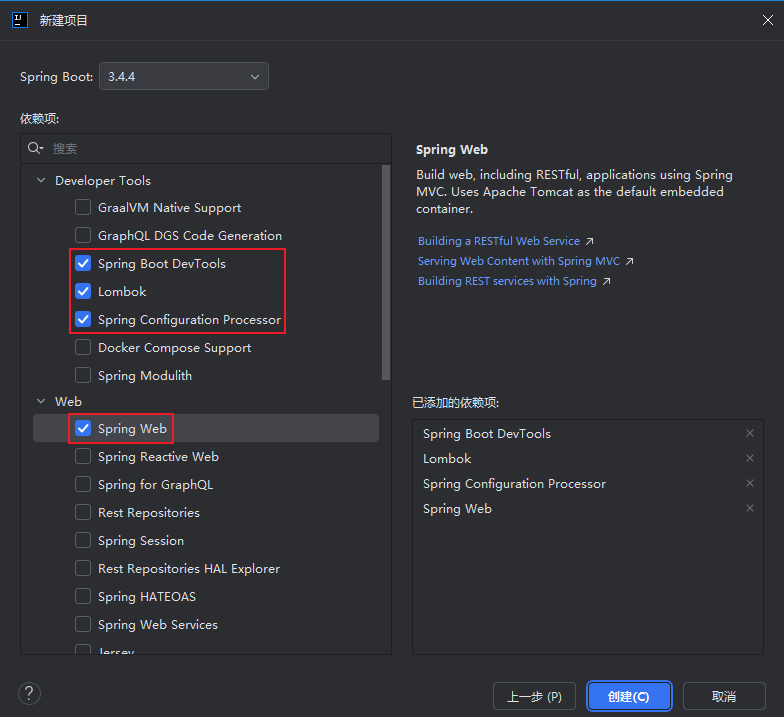Viewport: 784px width, 717px height.
Task: Collapse the Developer Tools category
Action: 41,180
